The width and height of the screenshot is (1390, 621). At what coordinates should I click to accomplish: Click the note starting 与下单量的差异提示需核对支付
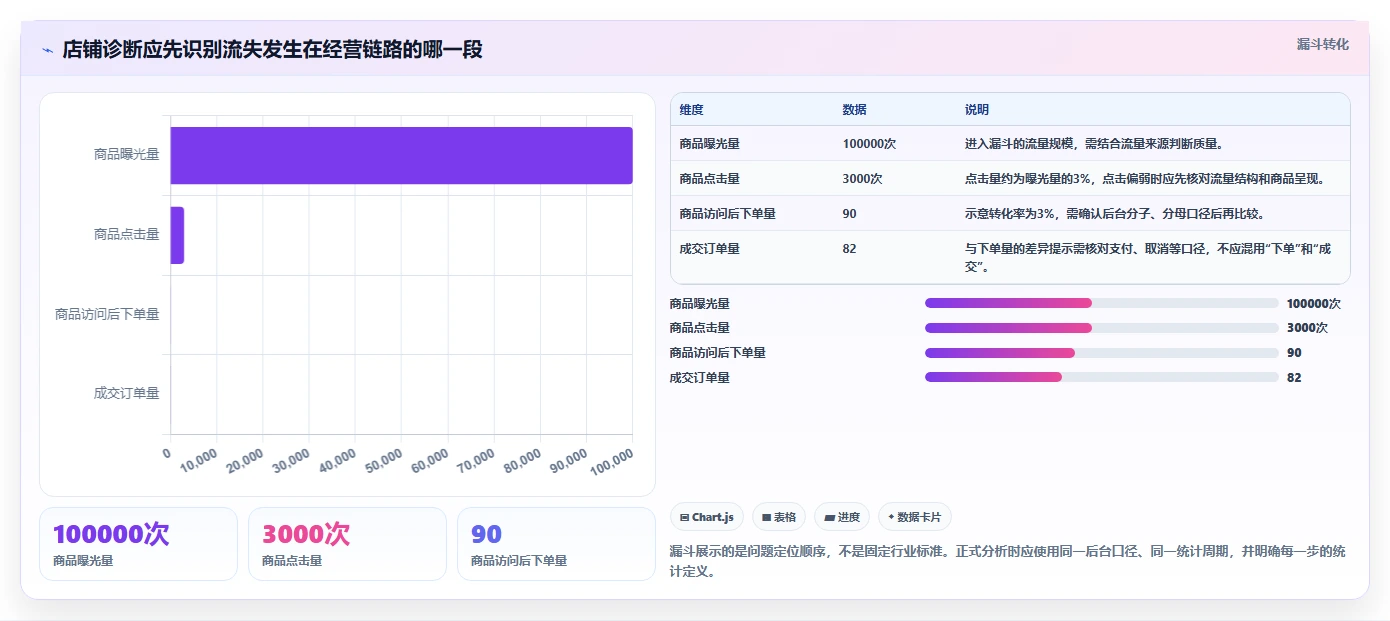pyautogui.click(x=1148, y=257)
